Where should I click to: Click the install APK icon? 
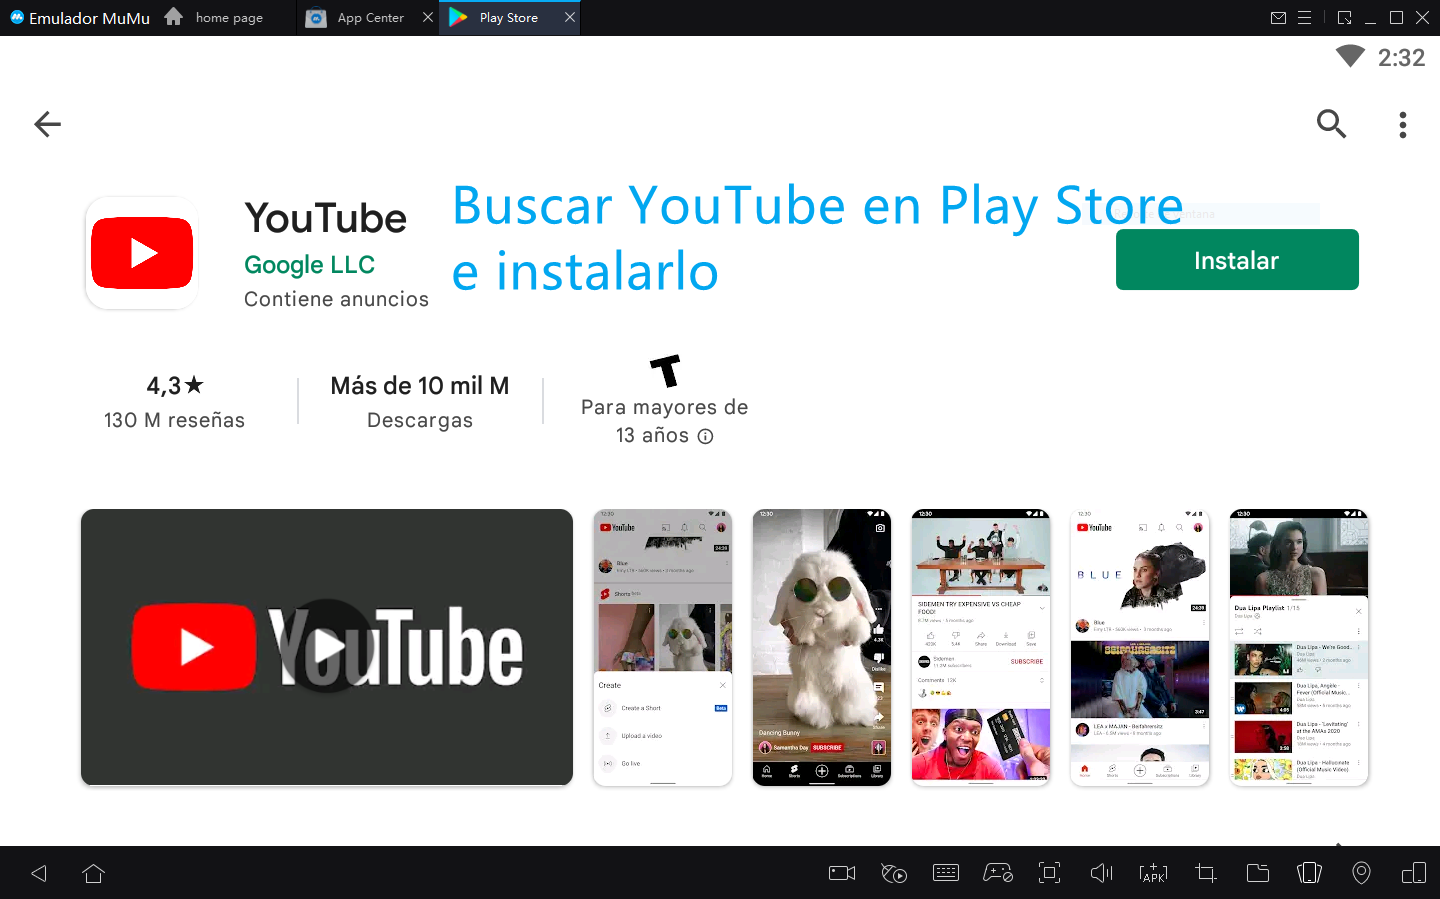[1153, 873]
